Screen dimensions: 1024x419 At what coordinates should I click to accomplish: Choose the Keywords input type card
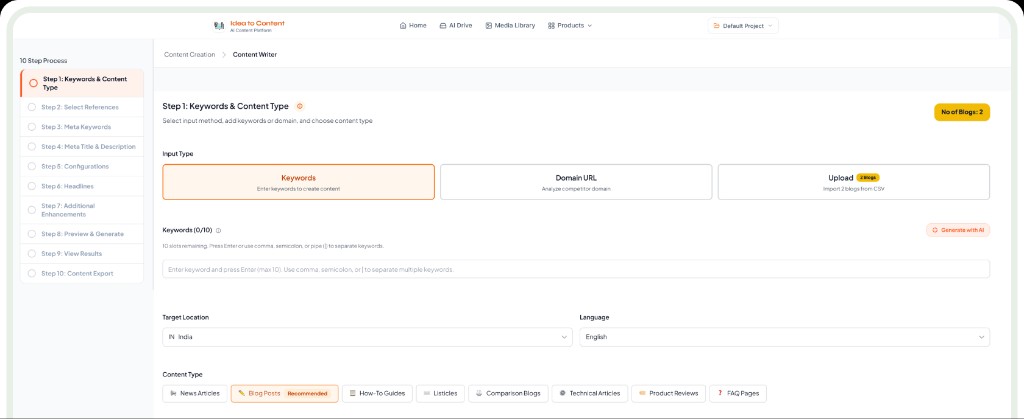pos(298,182)
